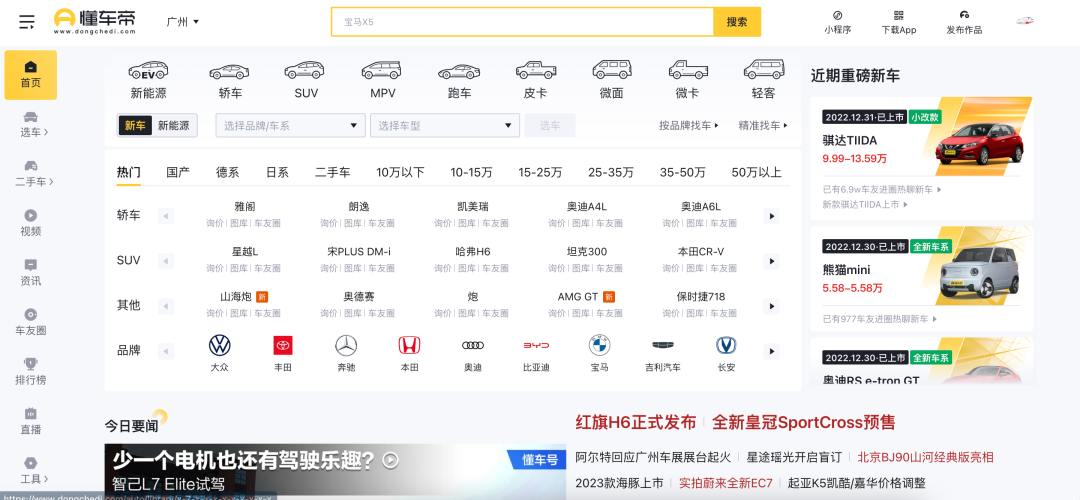This screenshot has width=1080, height=500.
Task: Select the 新能源 EV car icon
Action: (148, 71)
